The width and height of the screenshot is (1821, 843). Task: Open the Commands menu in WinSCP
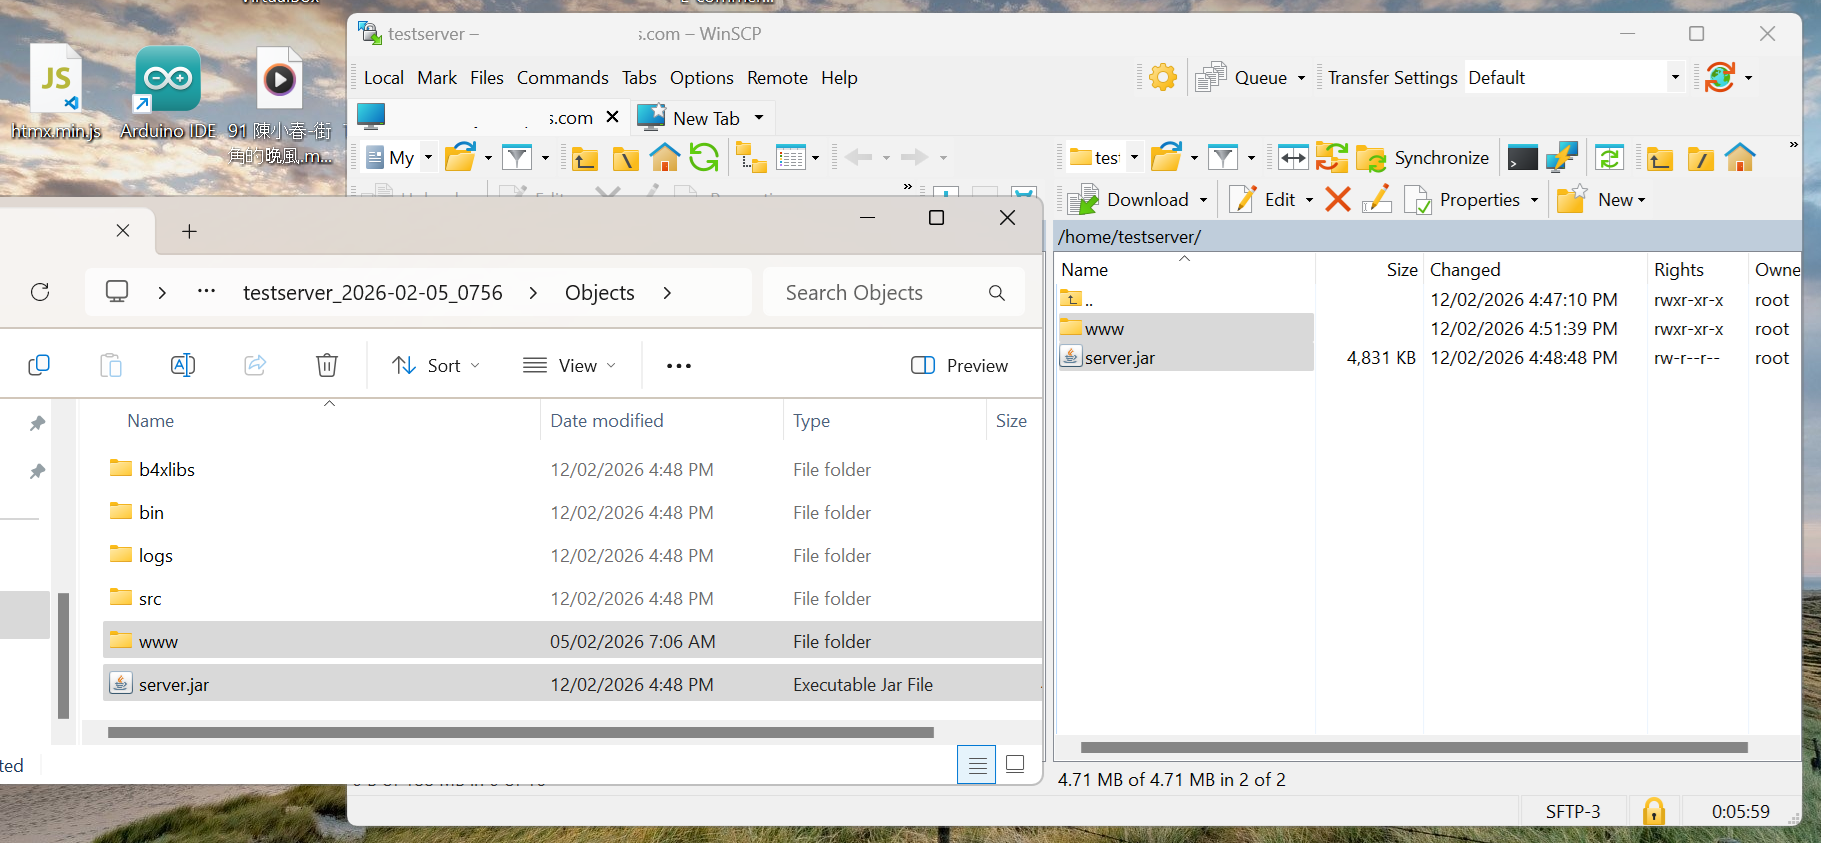coord(563,78)
